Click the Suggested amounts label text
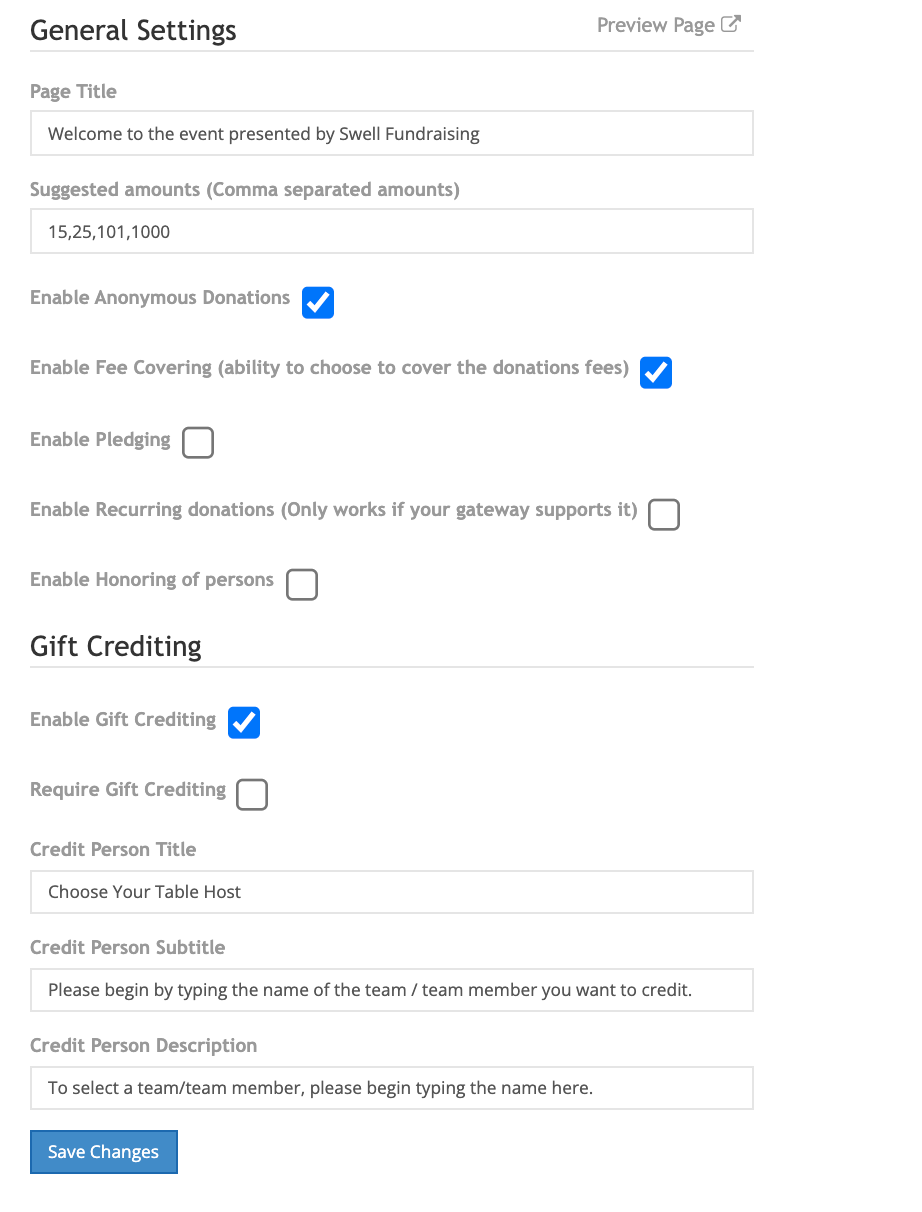Viewport: 922px width, 1212px height. 244,189
